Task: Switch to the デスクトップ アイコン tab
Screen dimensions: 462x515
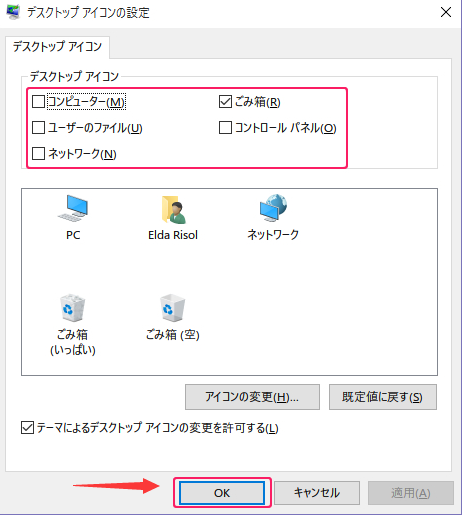Action: point(57,47)
